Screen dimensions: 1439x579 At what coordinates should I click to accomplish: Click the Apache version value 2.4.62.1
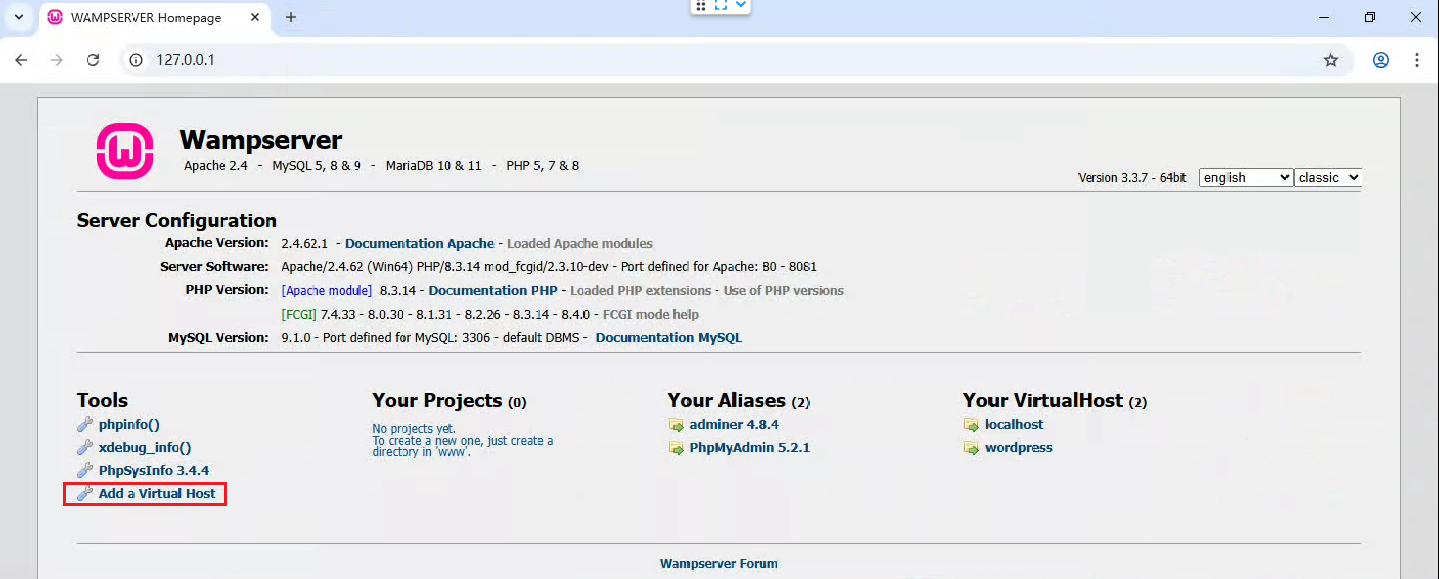[x=305, y=243]
